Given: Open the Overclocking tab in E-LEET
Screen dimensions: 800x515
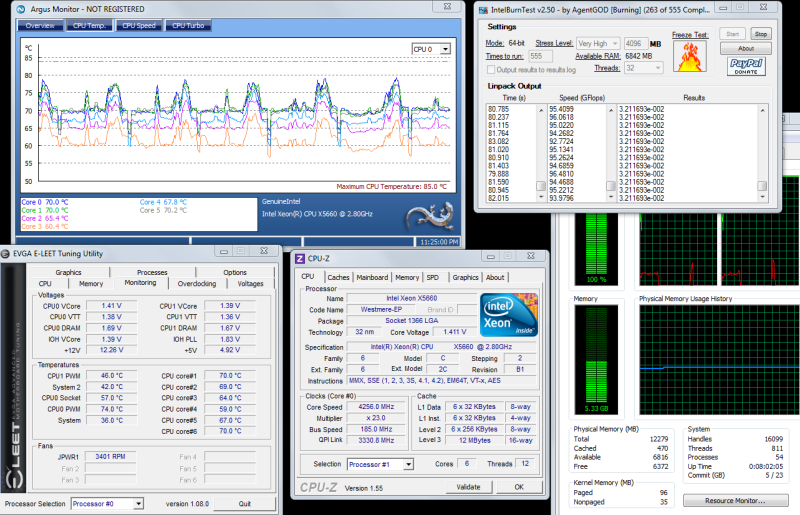Looking at the screenshot, I should (x=197, y=284).
